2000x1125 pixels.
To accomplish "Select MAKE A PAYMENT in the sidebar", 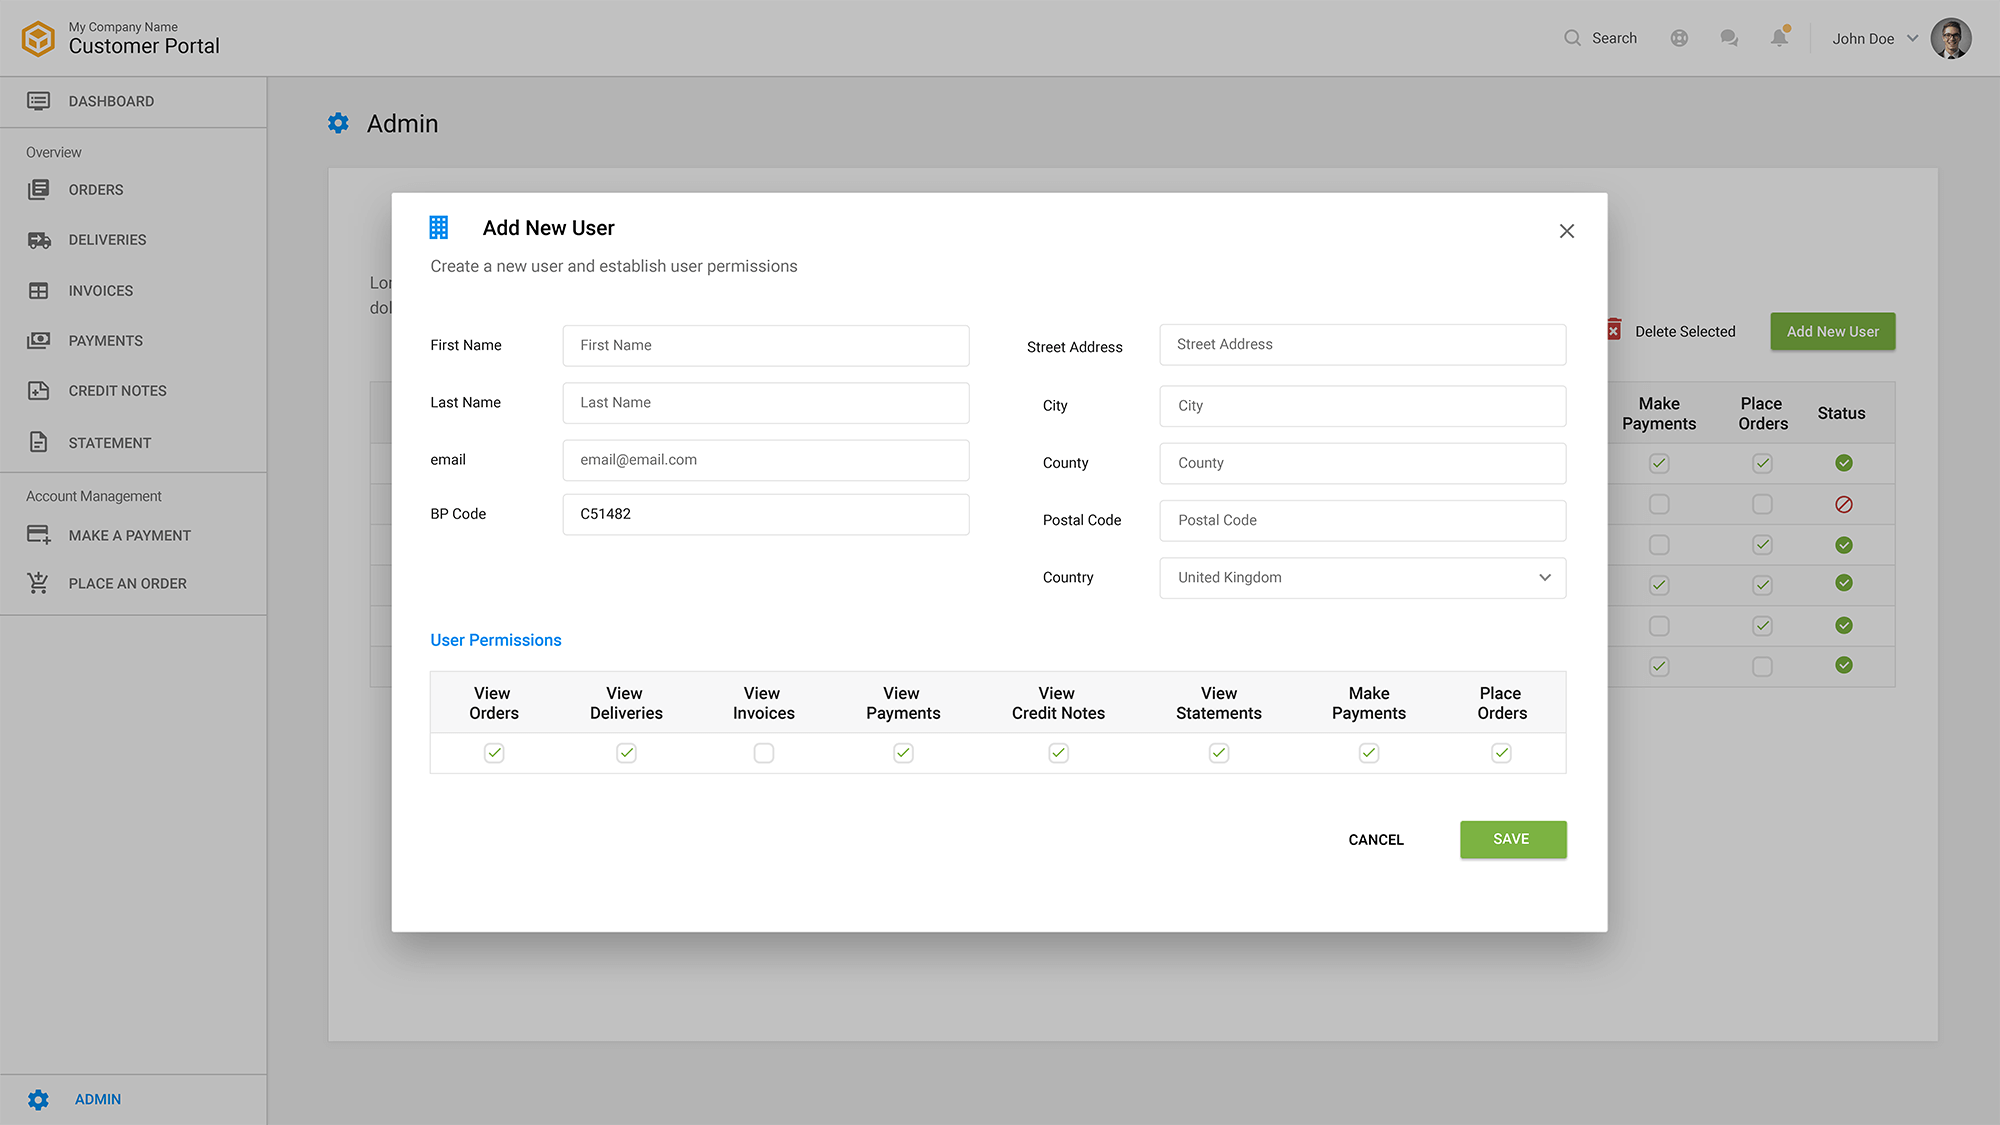I will pyautogui.click(x=129, y=535).
